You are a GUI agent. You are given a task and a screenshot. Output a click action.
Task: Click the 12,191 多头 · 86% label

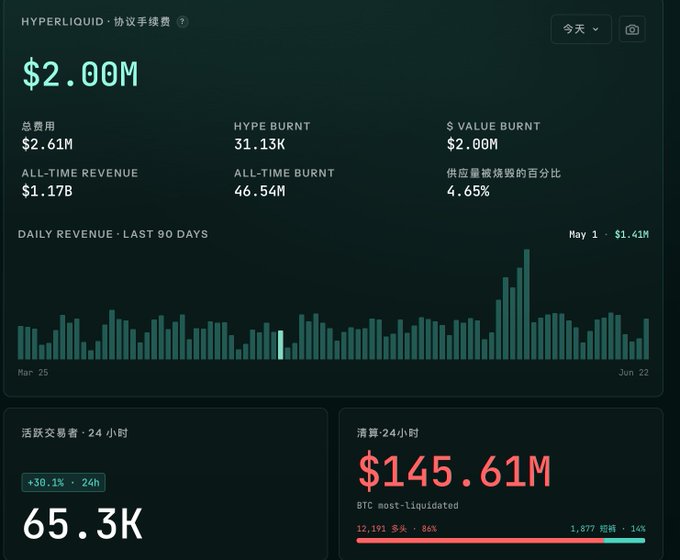[396, 529]
